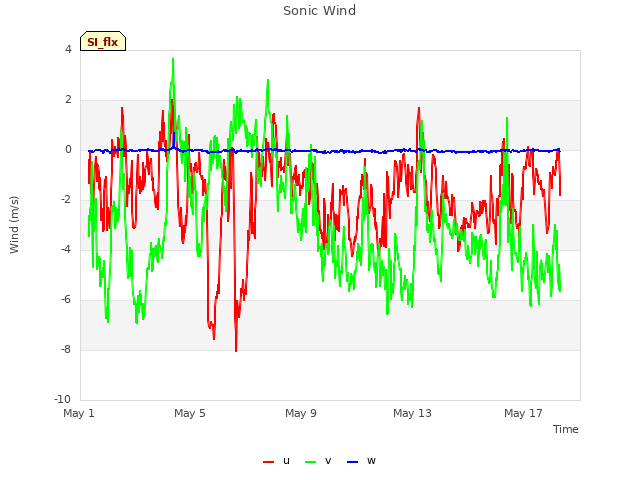Click the y-axis tick label -4
This screenshot has height=480, width=640.
point(67,249)
